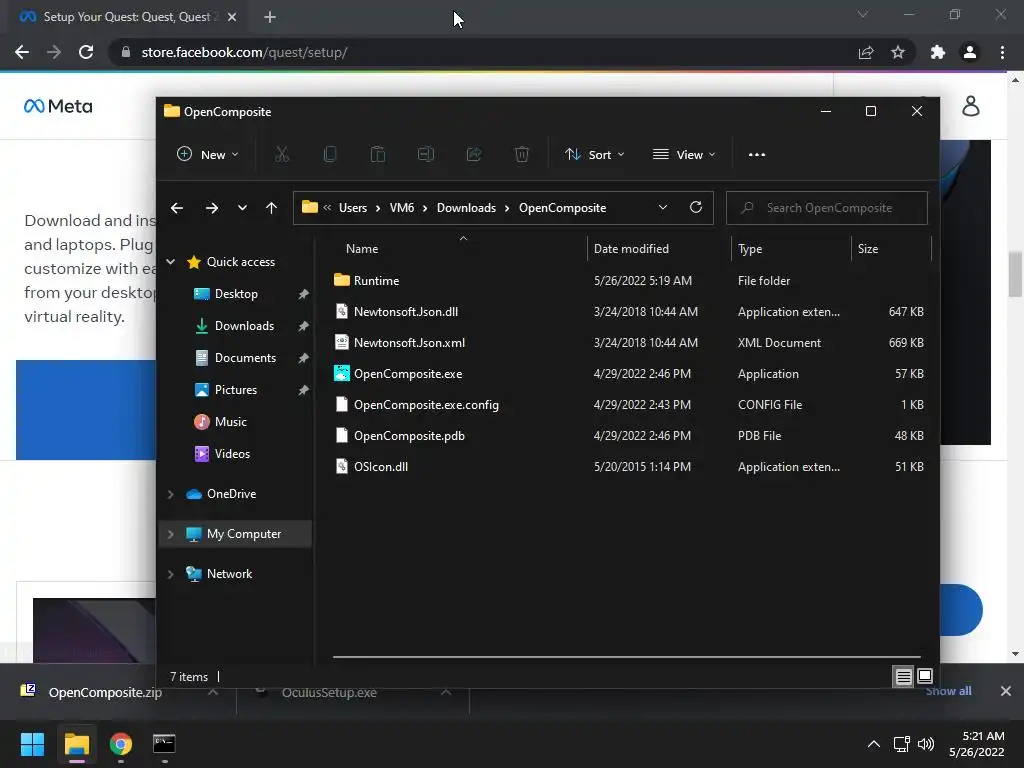Viewport: 1024px width, 768px height.
Task: Expand address bar history dropdown
Action: tap(663, 207)
